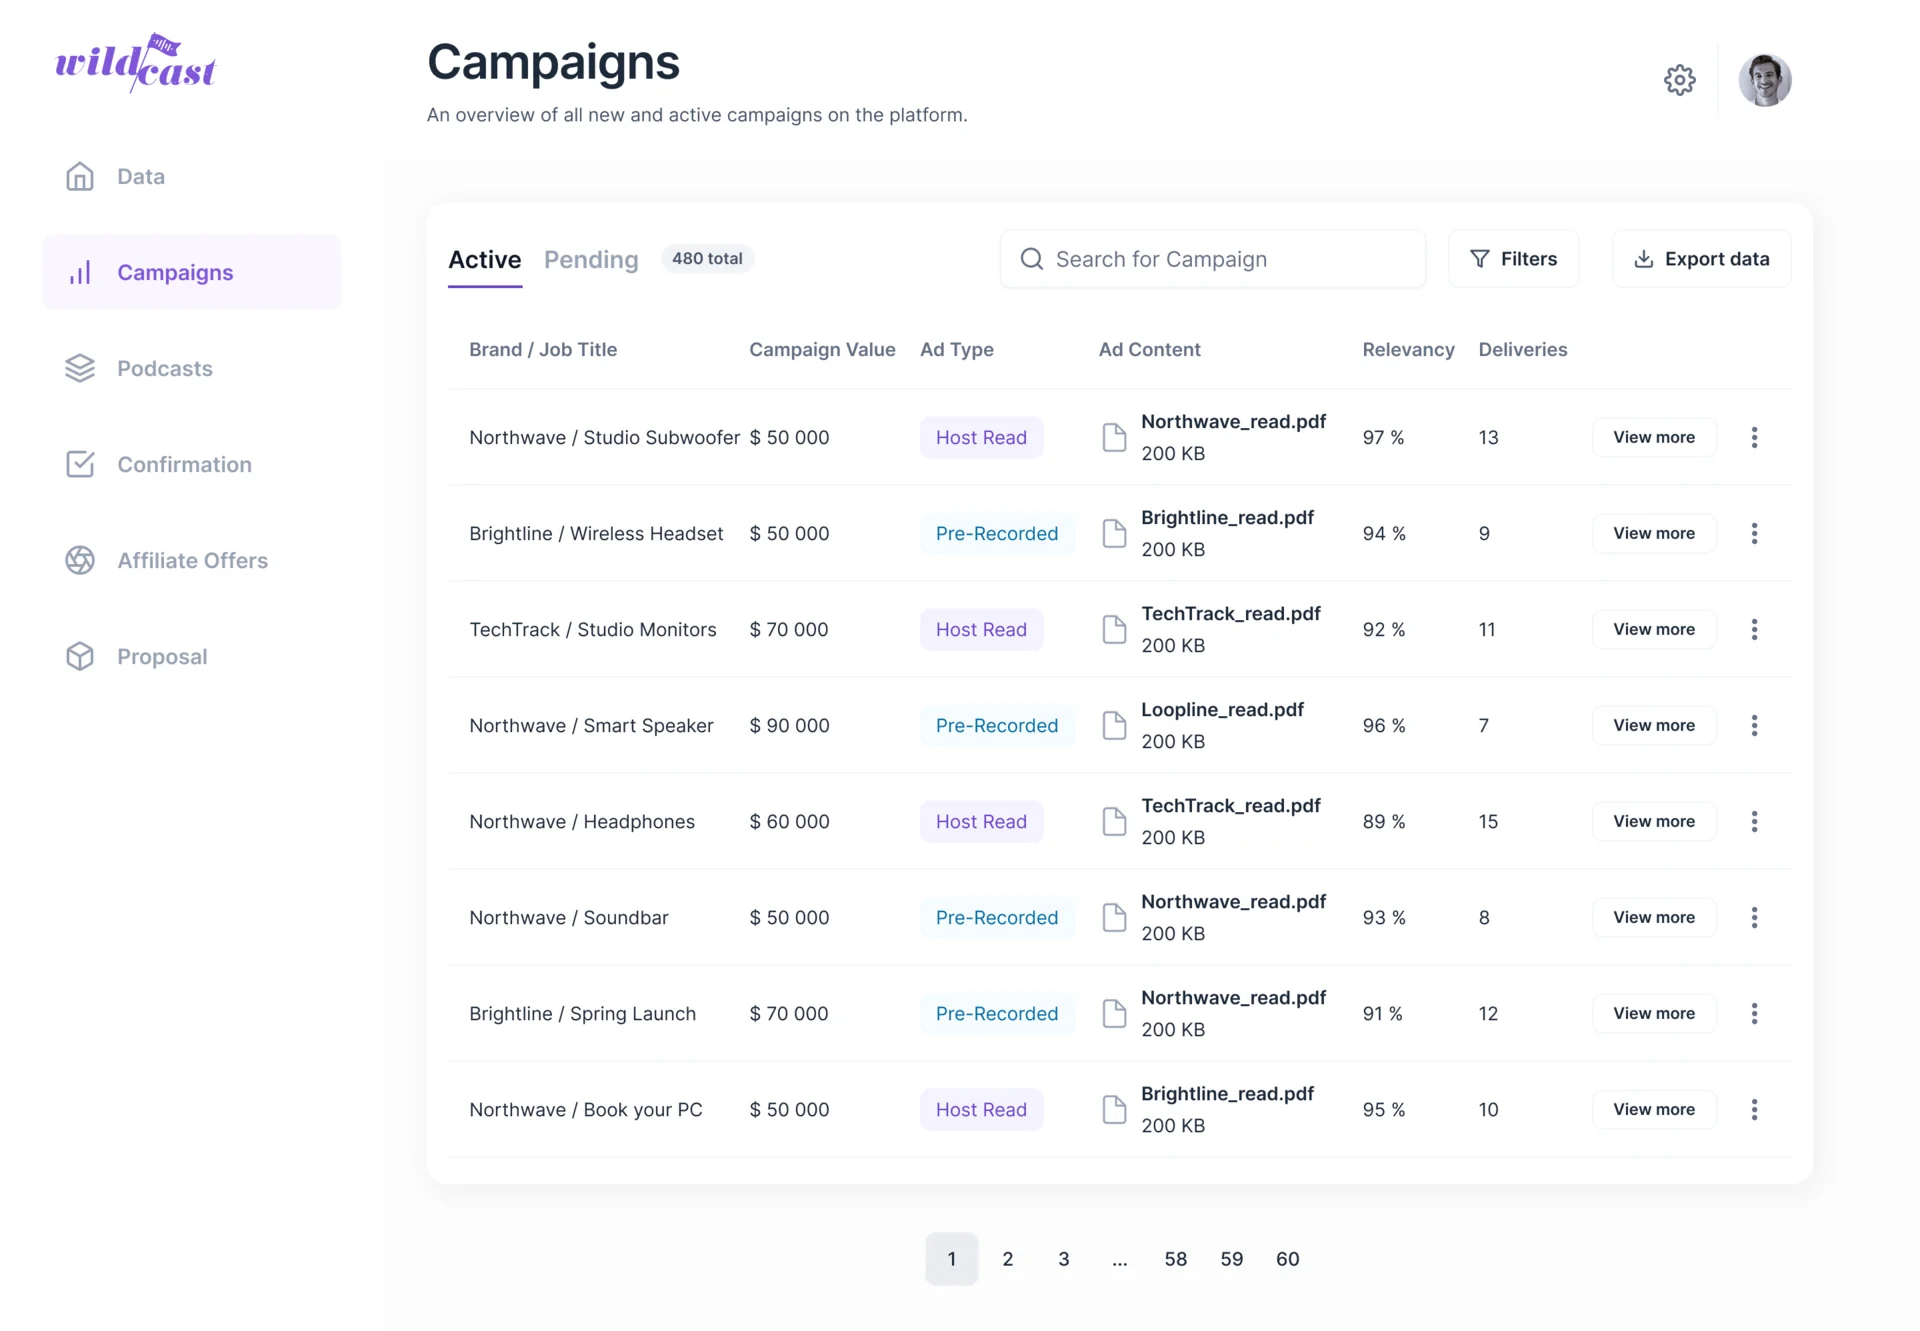Go to page 3
Viewport: 1920px width, 1331px height.
(1064, 1259)
